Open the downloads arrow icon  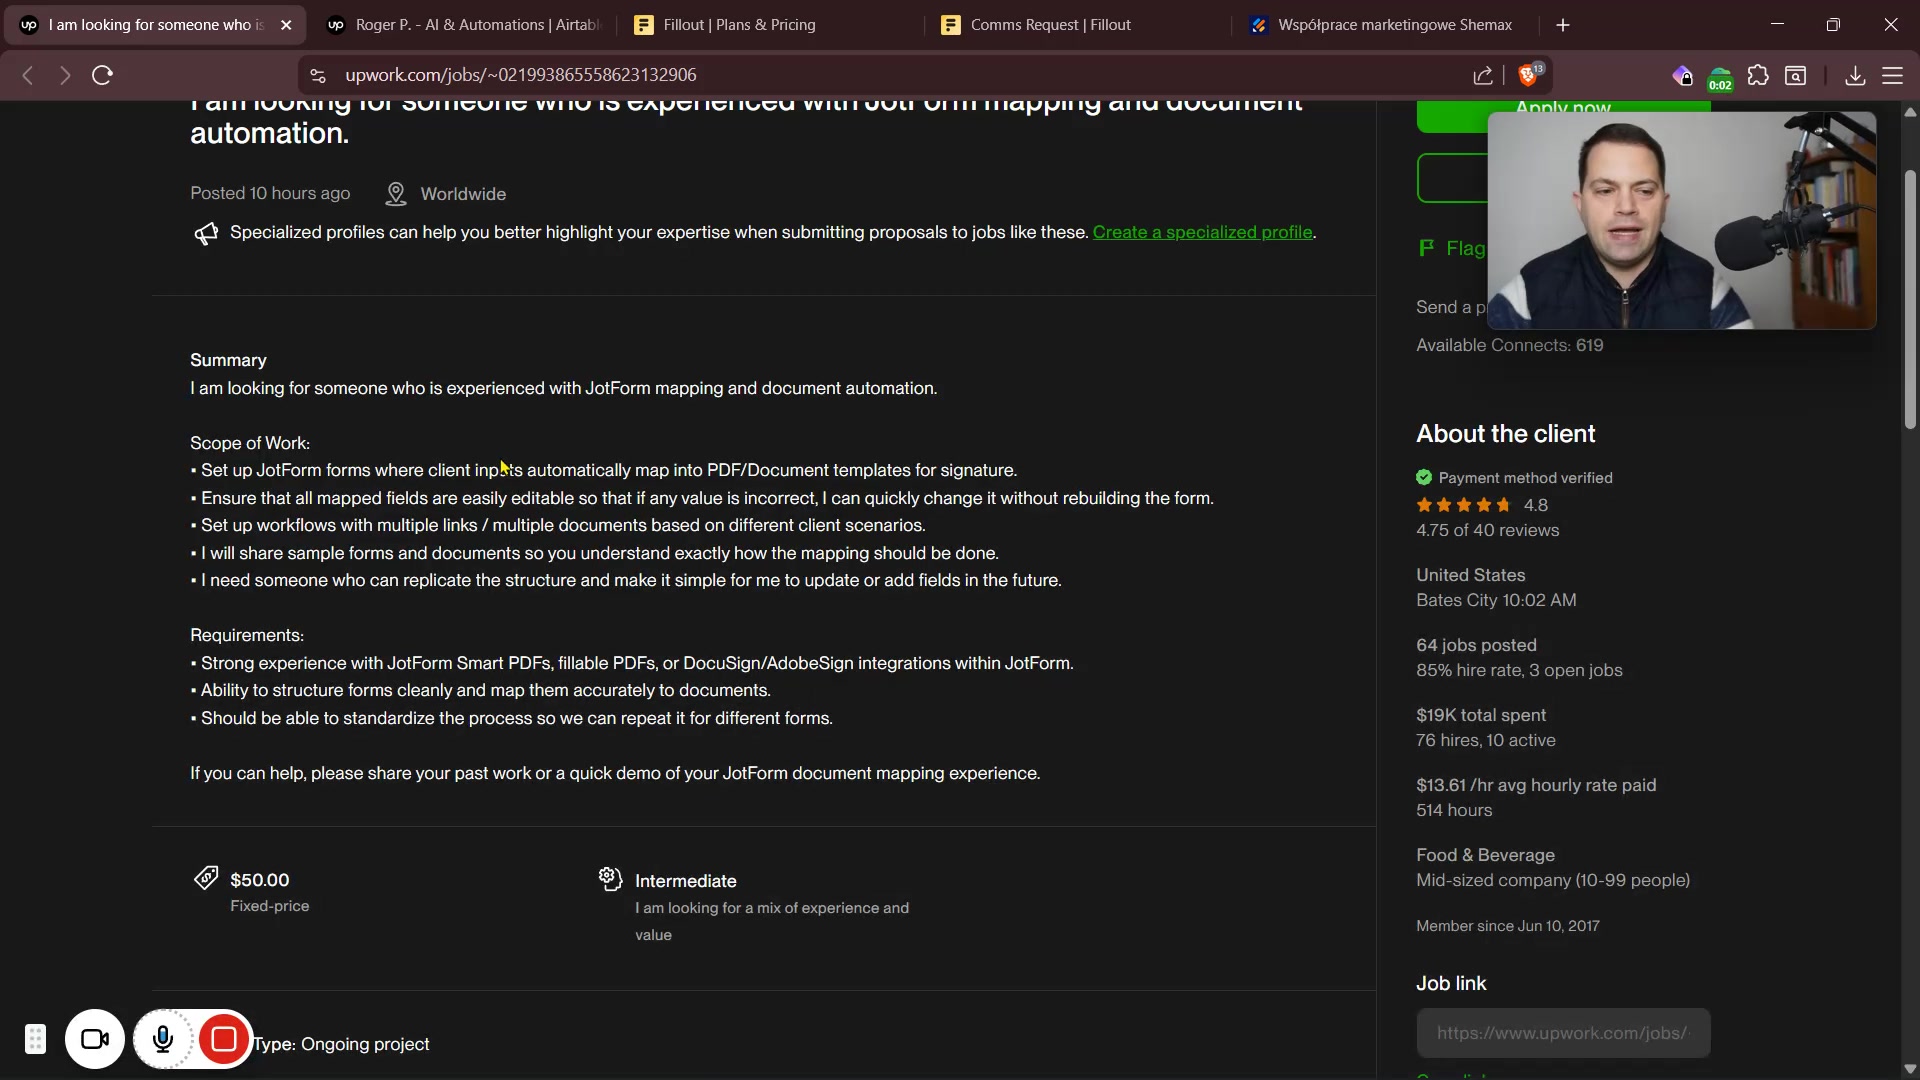[1855, 76]
